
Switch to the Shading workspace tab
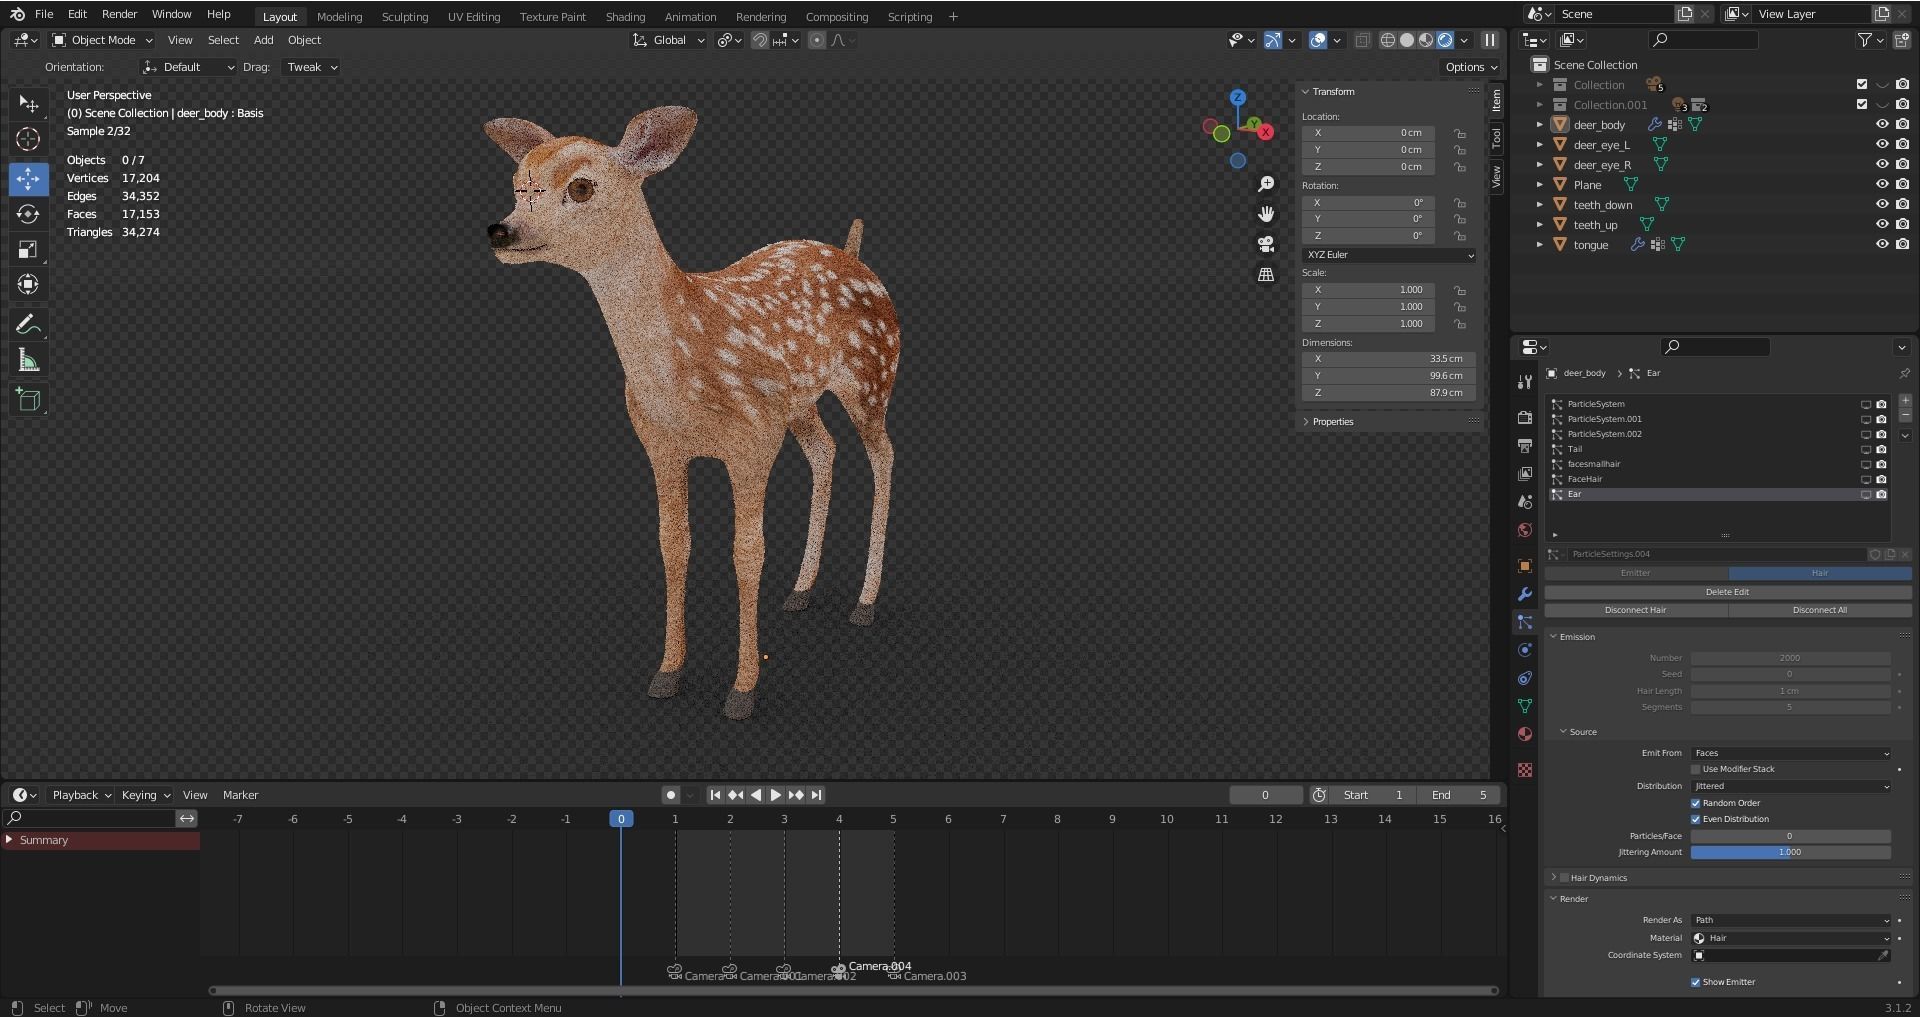[625, 17]
